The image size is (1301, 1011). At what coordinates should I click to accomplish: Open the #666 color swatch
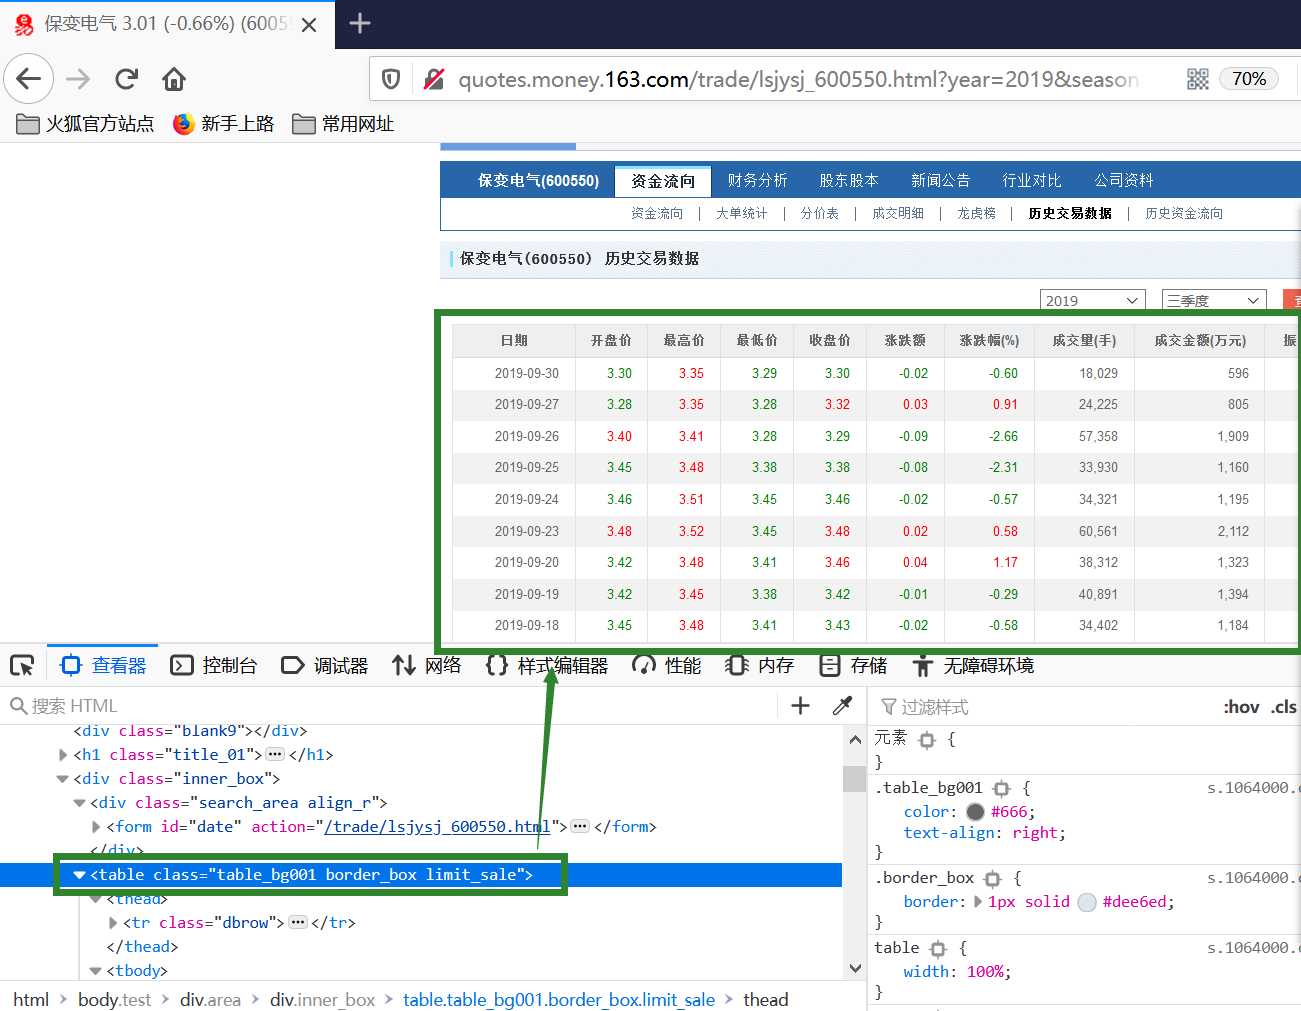[975, 812]
